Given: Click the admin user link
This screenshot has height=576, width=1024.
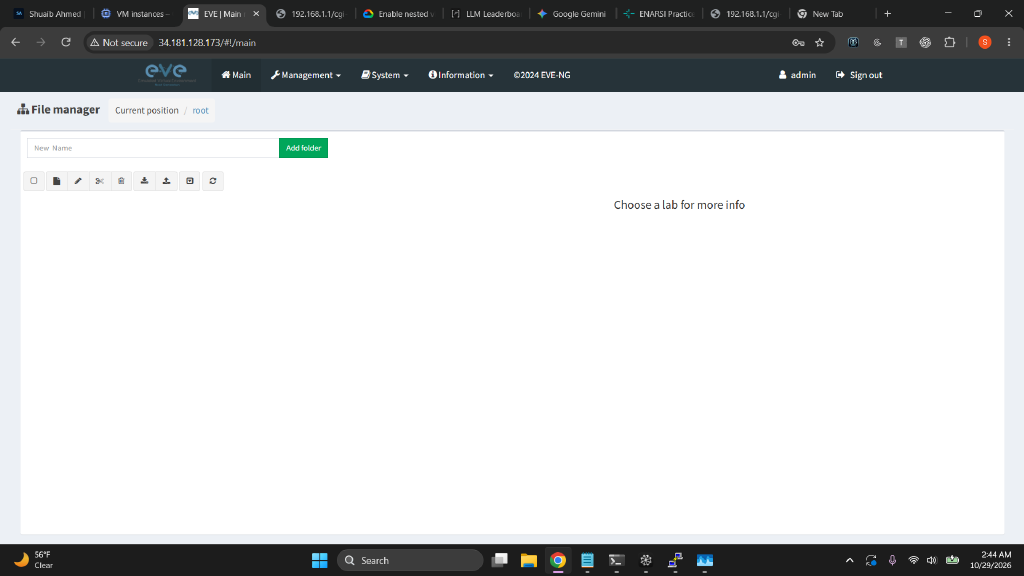Looking at the screenshot, I should click(x=797, y=75).
